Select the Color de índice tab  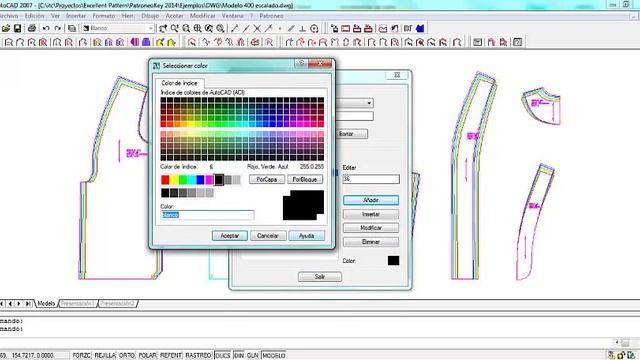click(x=179, y=83)
